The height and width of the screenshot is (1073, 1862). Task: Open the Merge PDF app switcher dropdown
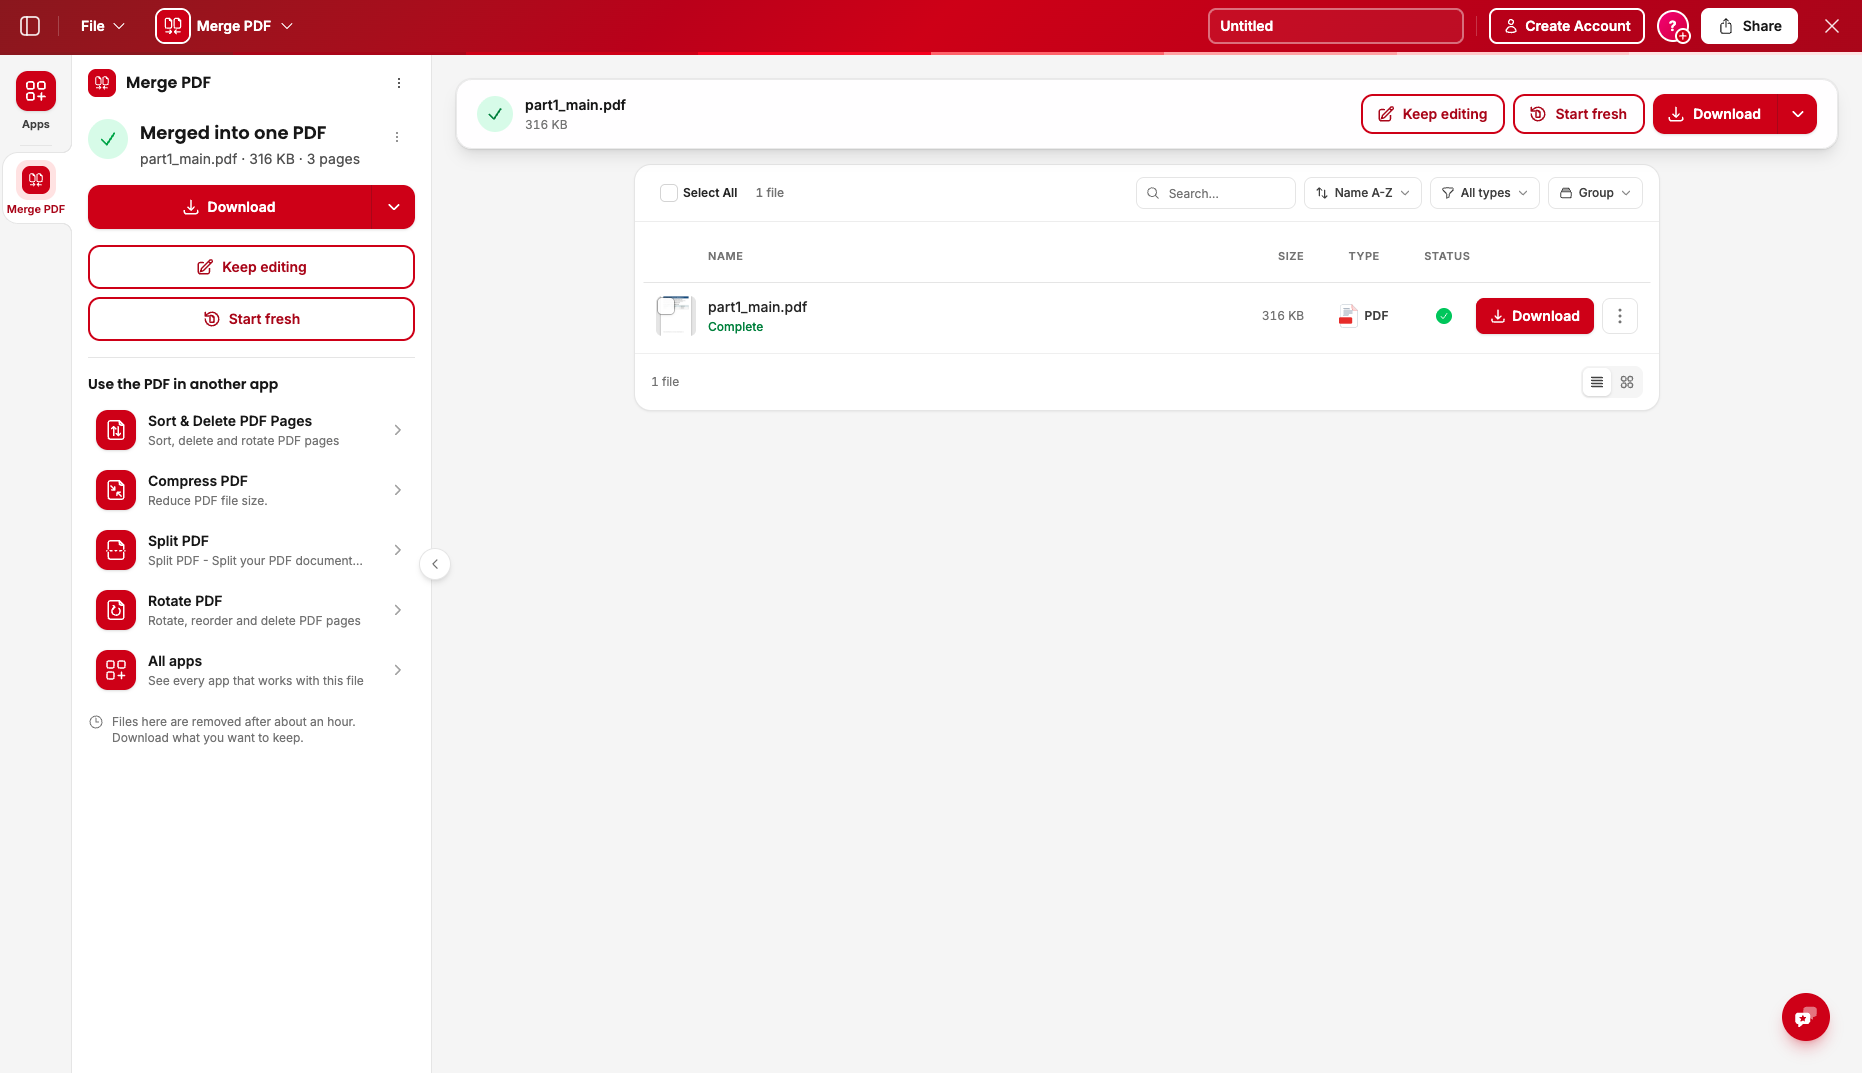pyautogui.click(x=225, y=26)
